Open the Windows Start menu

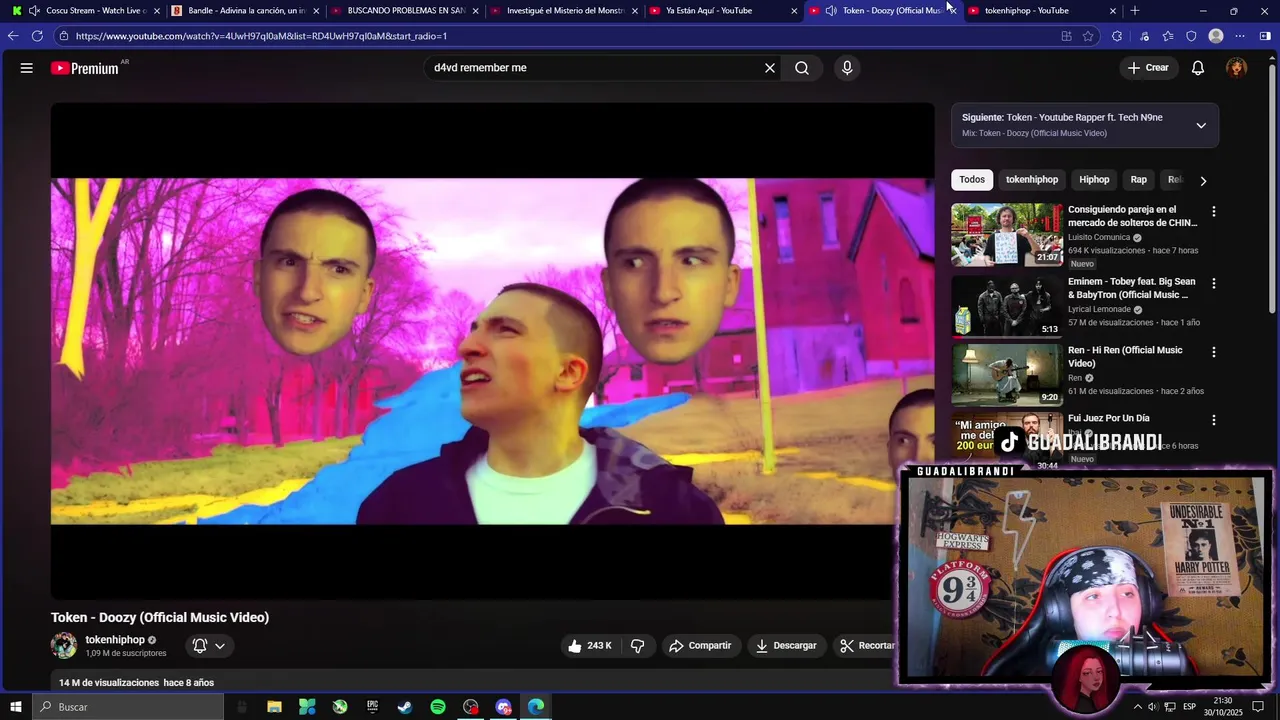click(x=16, y=707)
